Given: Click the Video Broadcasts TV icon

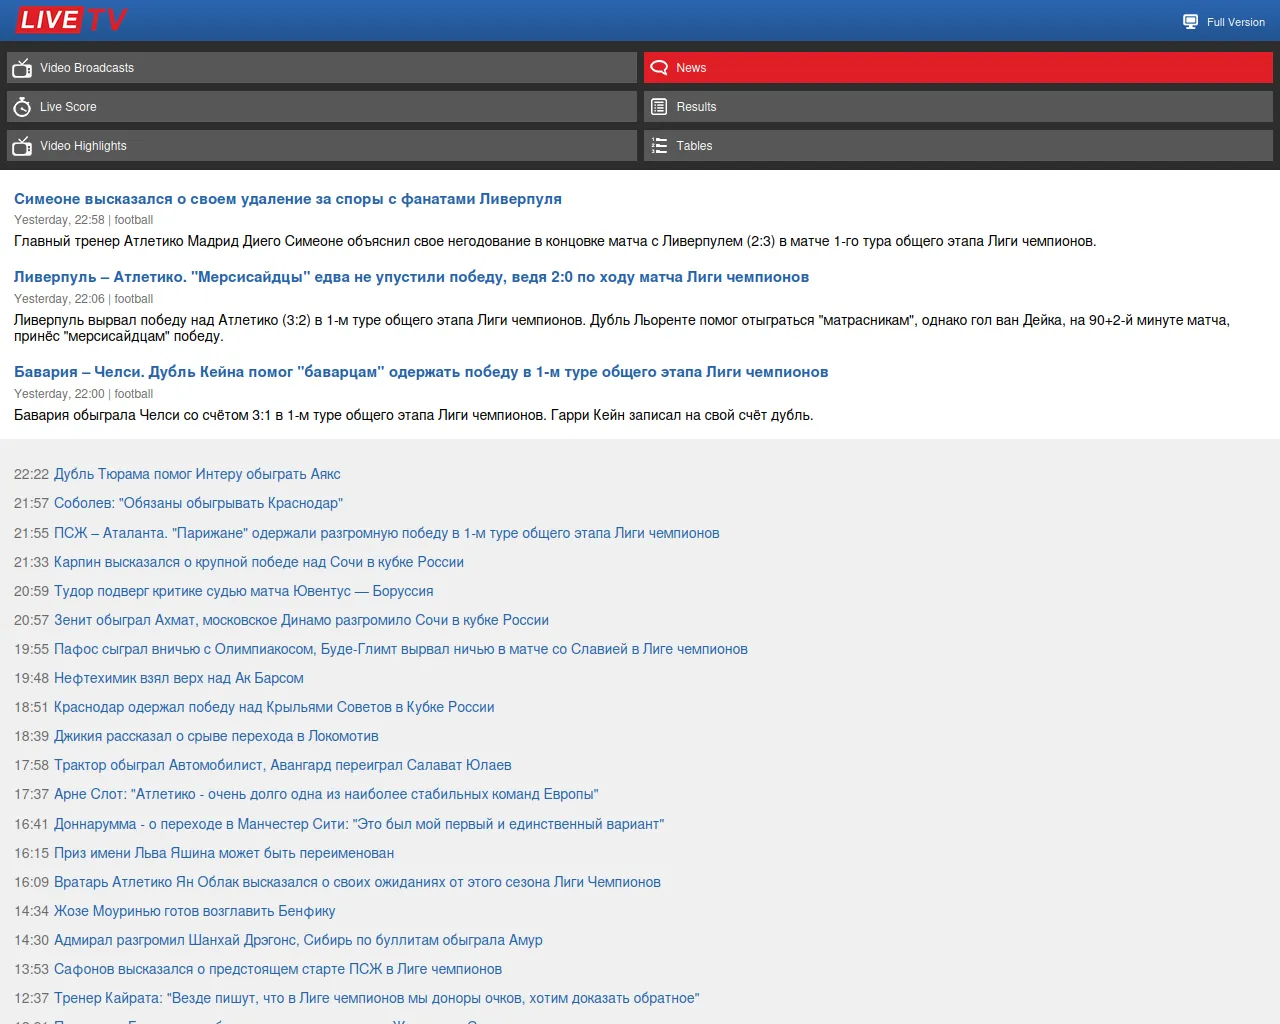Looking at the screenshot, I should [22, 68].
